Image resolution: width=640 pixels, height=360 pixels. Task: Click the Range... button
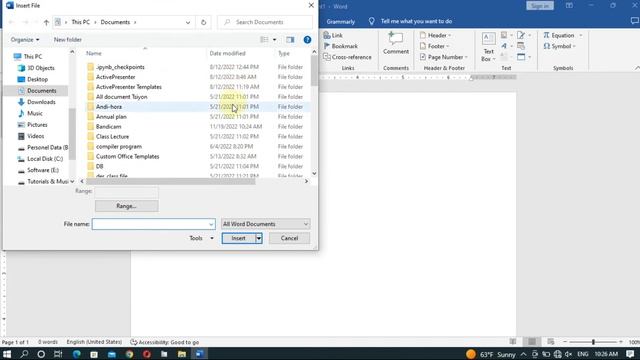click(127, 206)
